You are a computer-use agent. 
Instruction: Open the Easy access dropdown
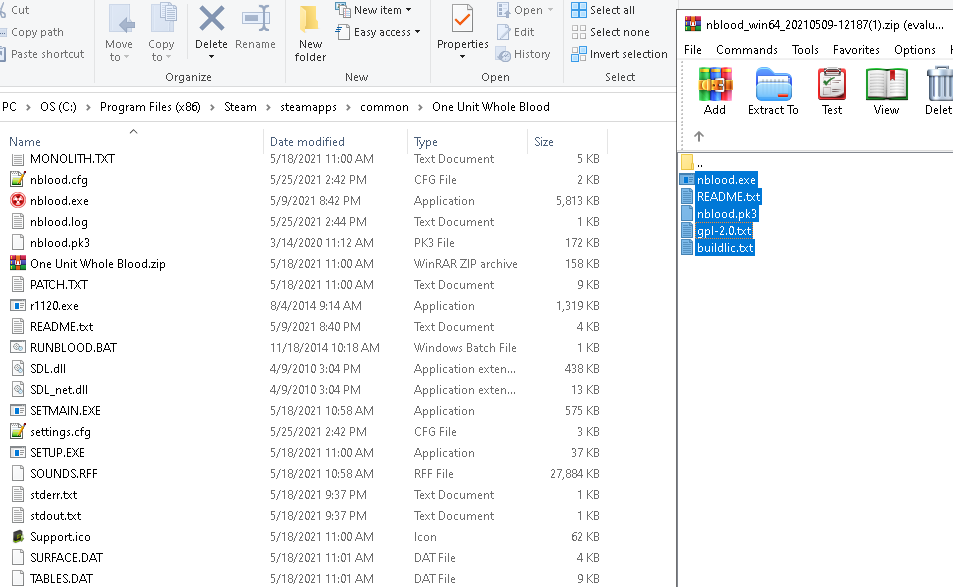coord(418,32)
